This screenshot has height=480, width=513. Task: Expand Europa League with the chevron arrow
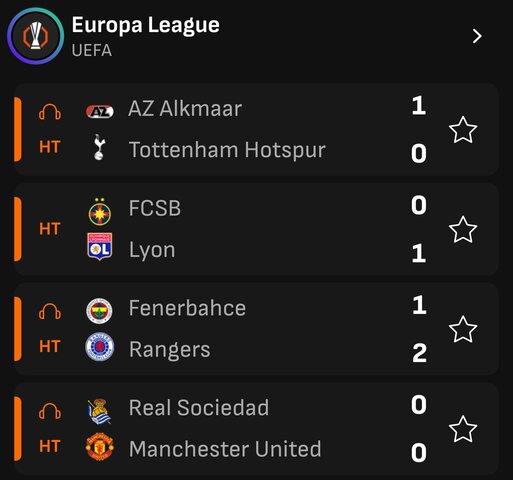pos(477,36)
